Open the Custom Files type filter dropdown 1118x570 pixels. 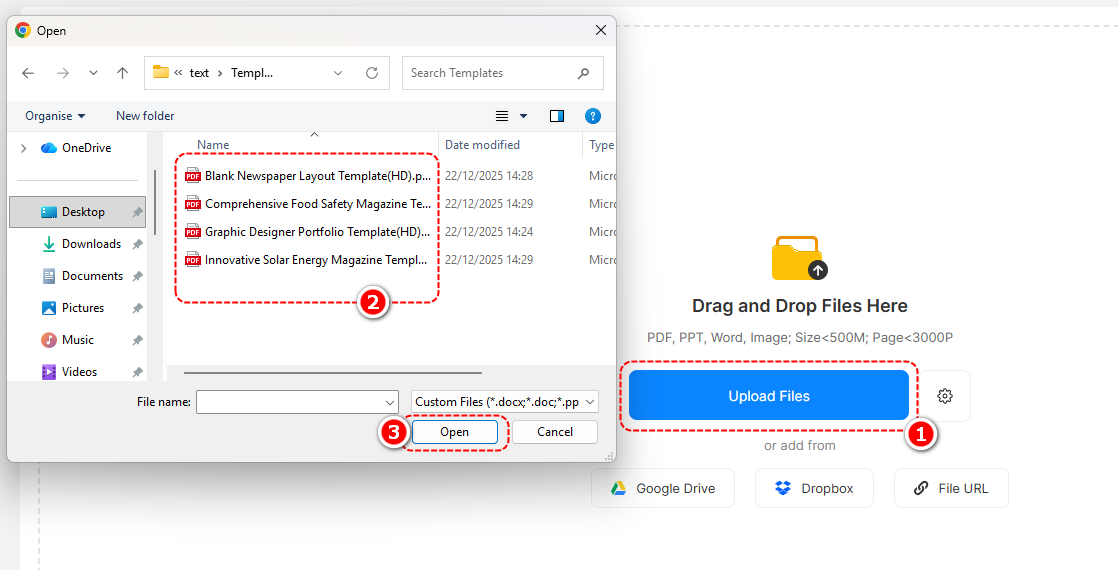pos(505,402)
